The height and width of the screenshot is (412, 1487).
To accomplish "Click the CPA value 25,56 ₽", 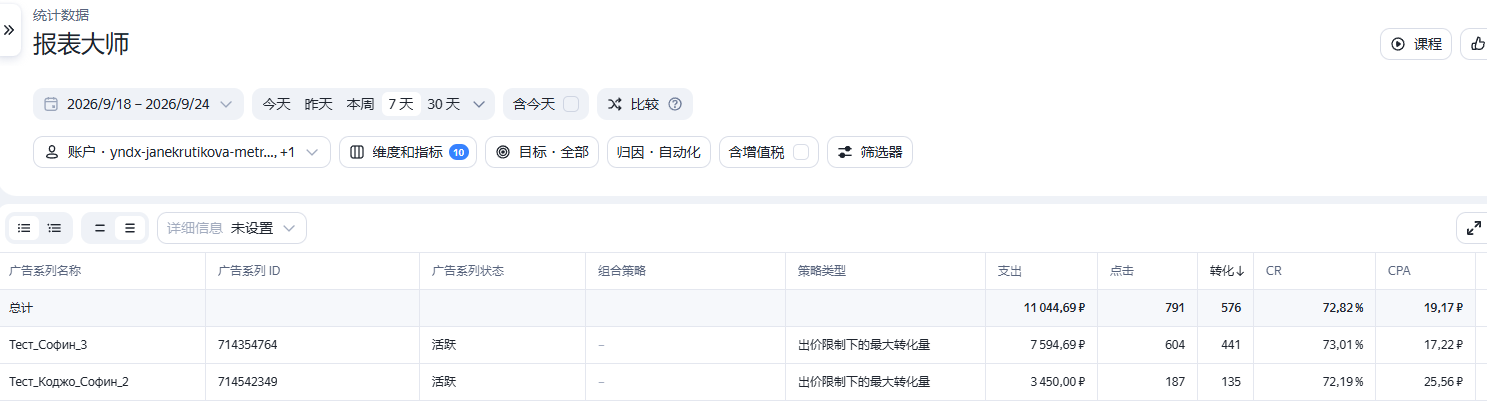I will [x=1444, y=382].
